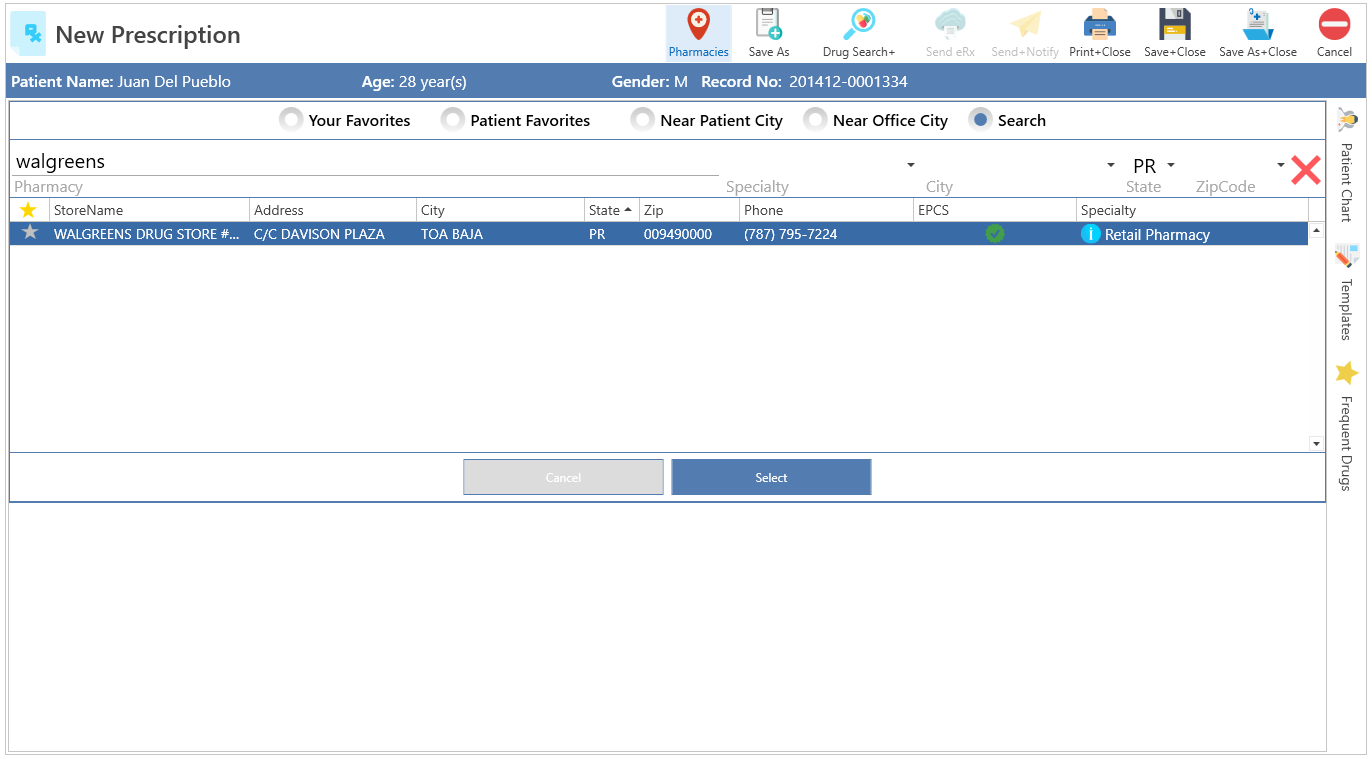This screenshot has width=1372, height=759.
Task: Open the City dropdown arrow
Action: tap(1110, 165)
